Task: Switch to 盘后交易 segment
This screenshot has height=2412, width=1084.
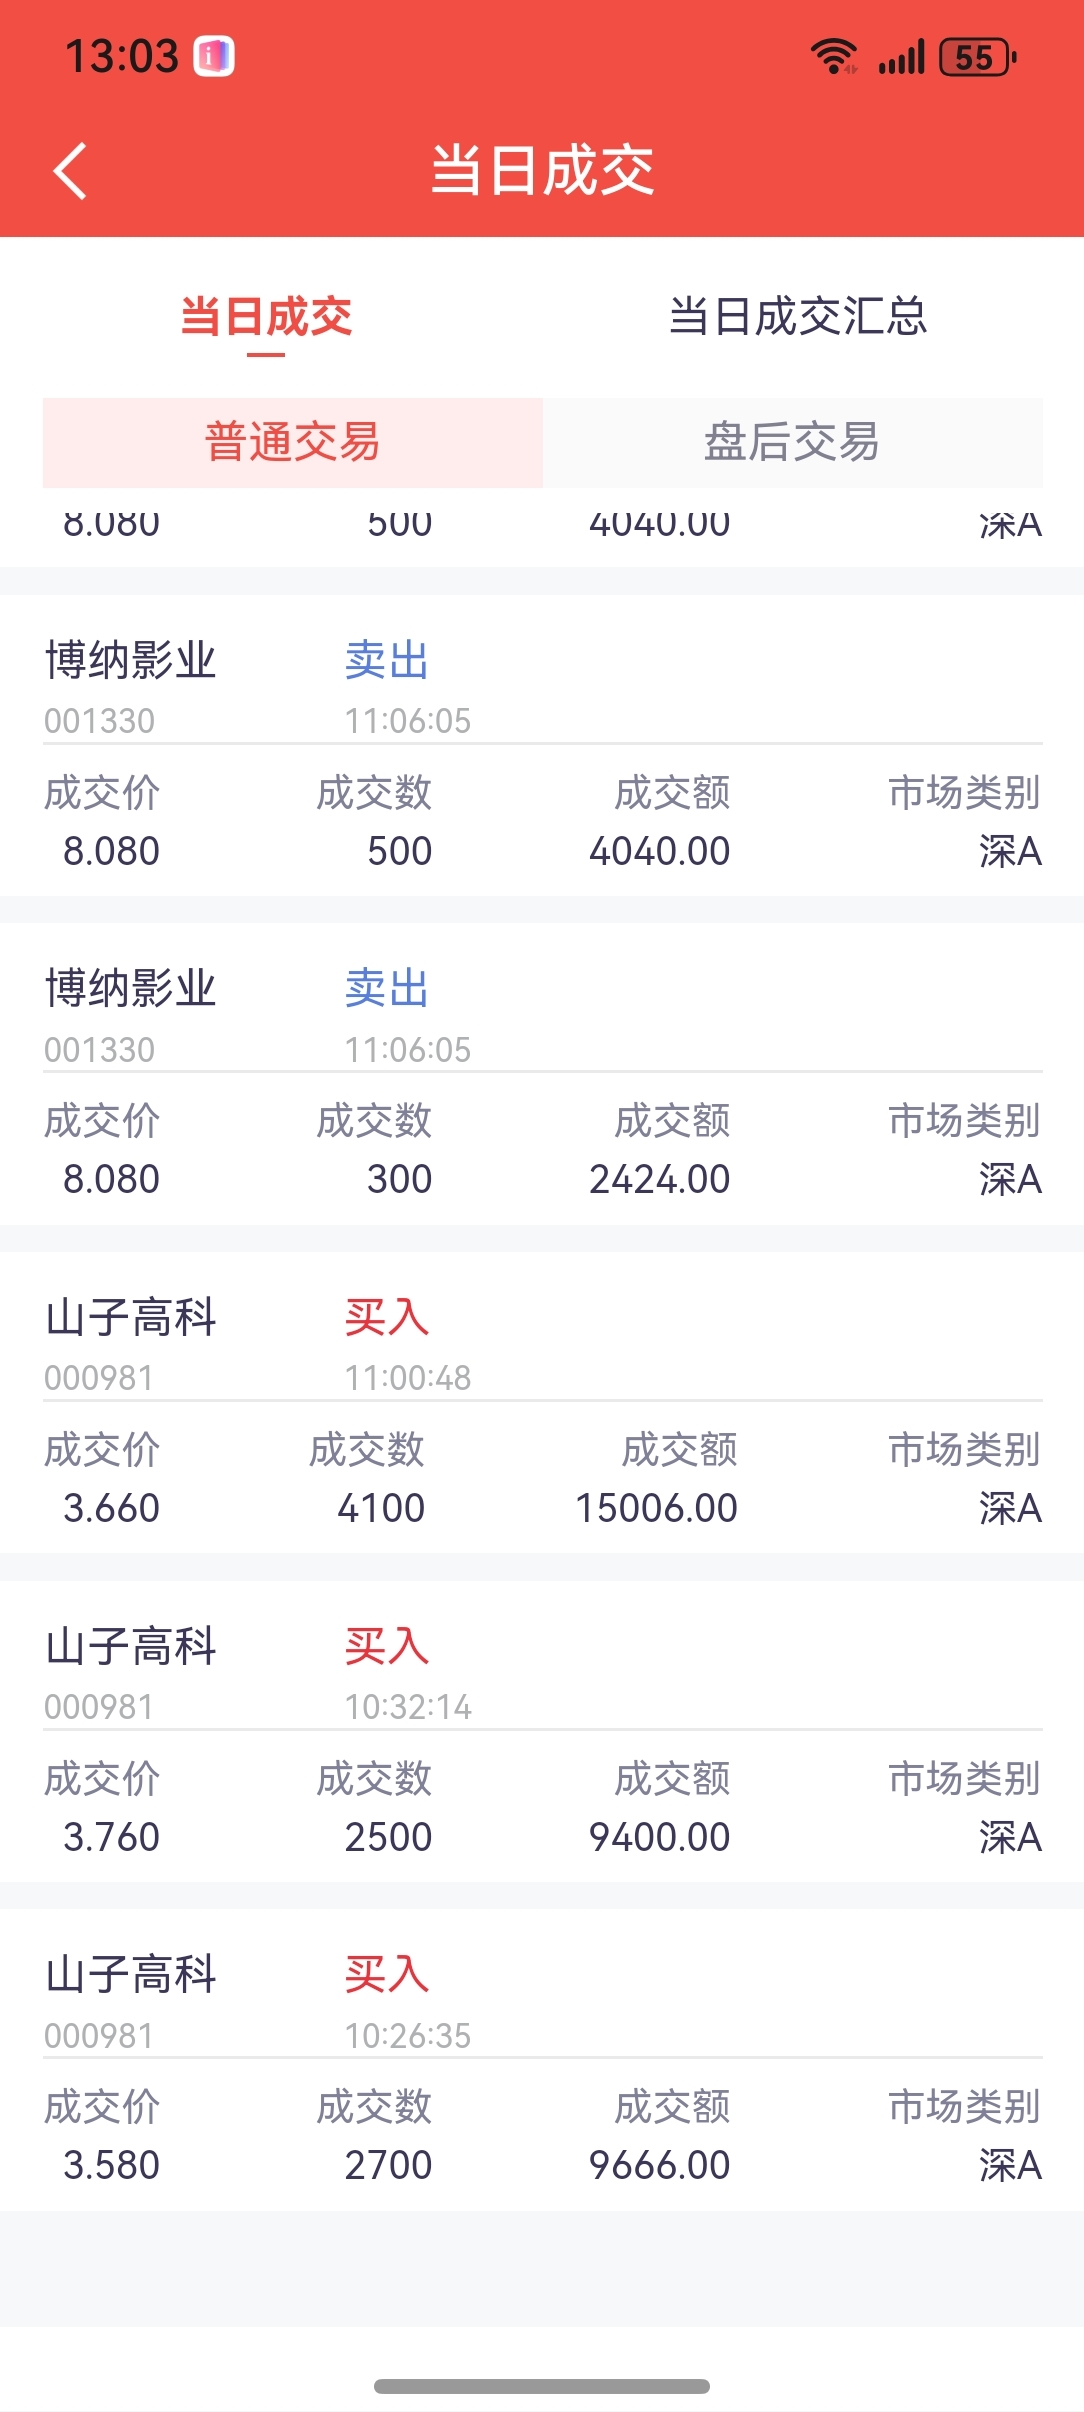Action: pyautogui.click(x=792, y=442)
